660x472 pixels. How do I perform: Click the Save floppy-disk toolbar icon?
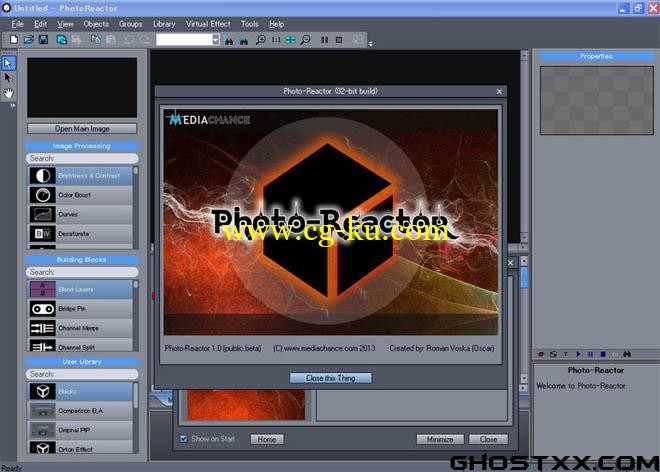pyautogui.click(x=43, y=40)
